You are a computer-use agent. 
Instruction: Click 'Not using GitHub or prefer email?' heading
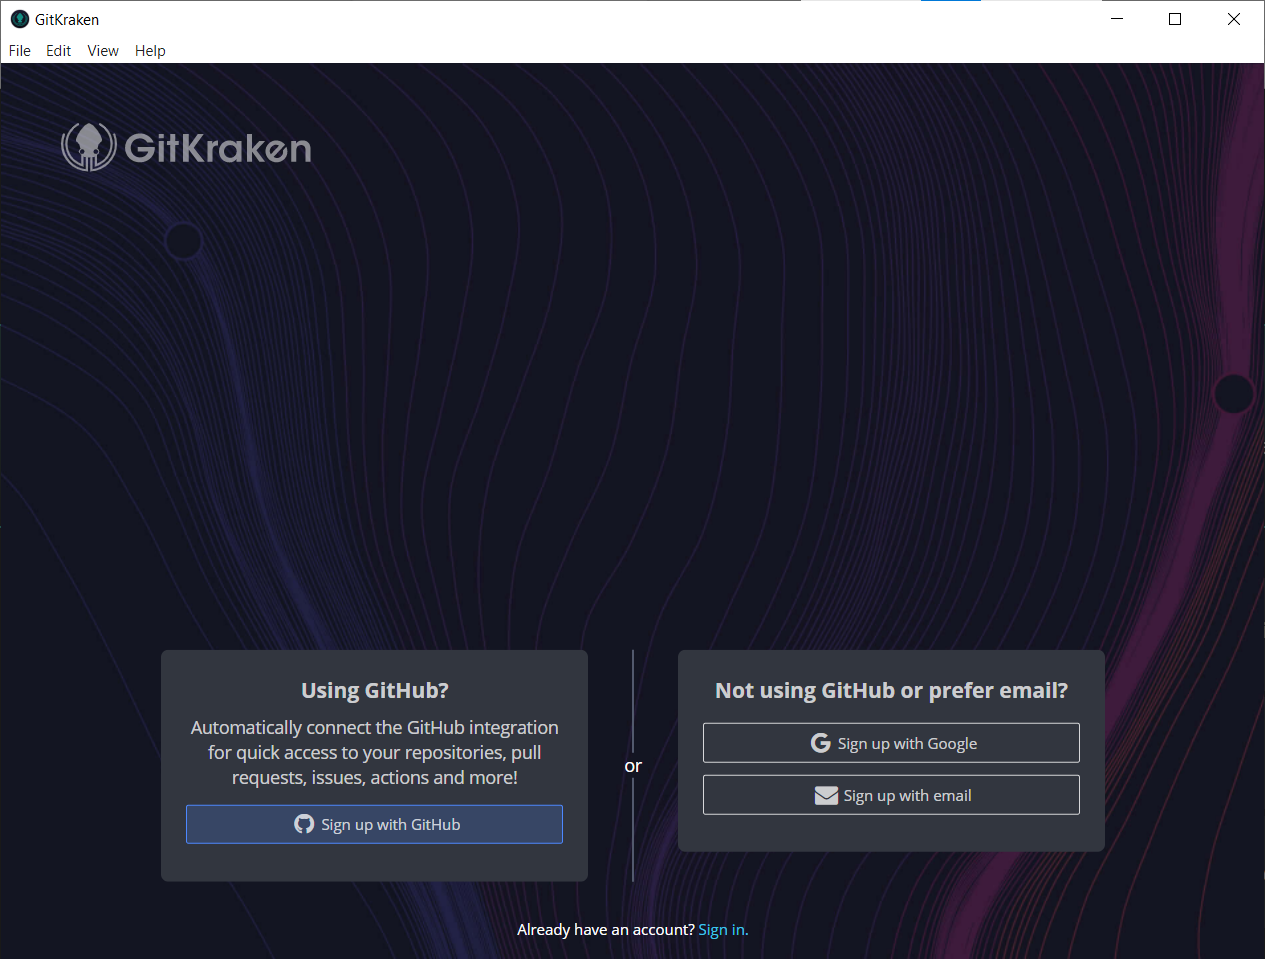click(x=891, y=691)
